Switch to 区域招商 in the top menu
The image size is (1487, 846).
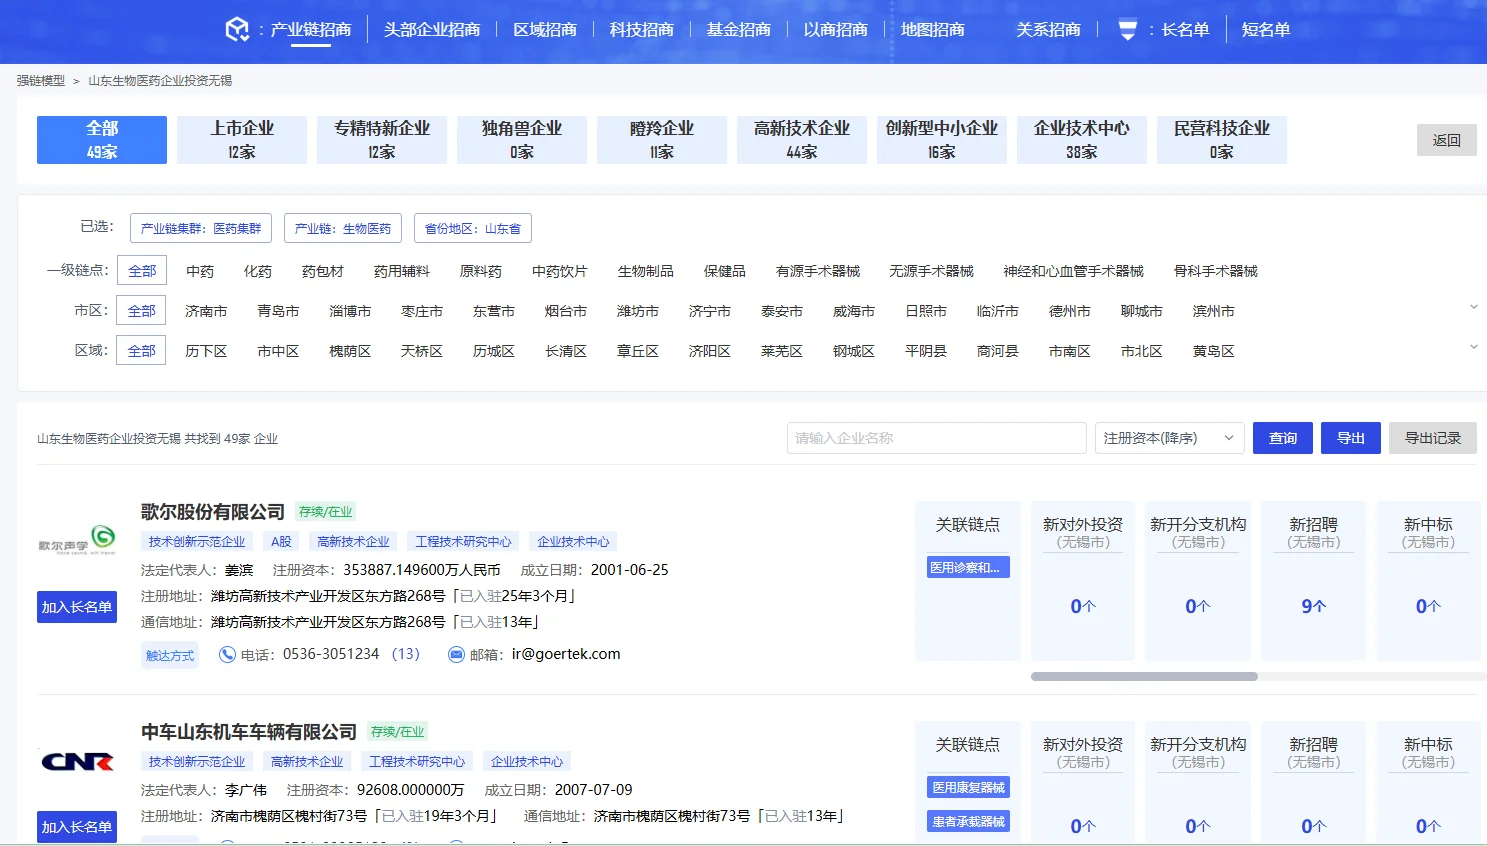tap(545, 30)
